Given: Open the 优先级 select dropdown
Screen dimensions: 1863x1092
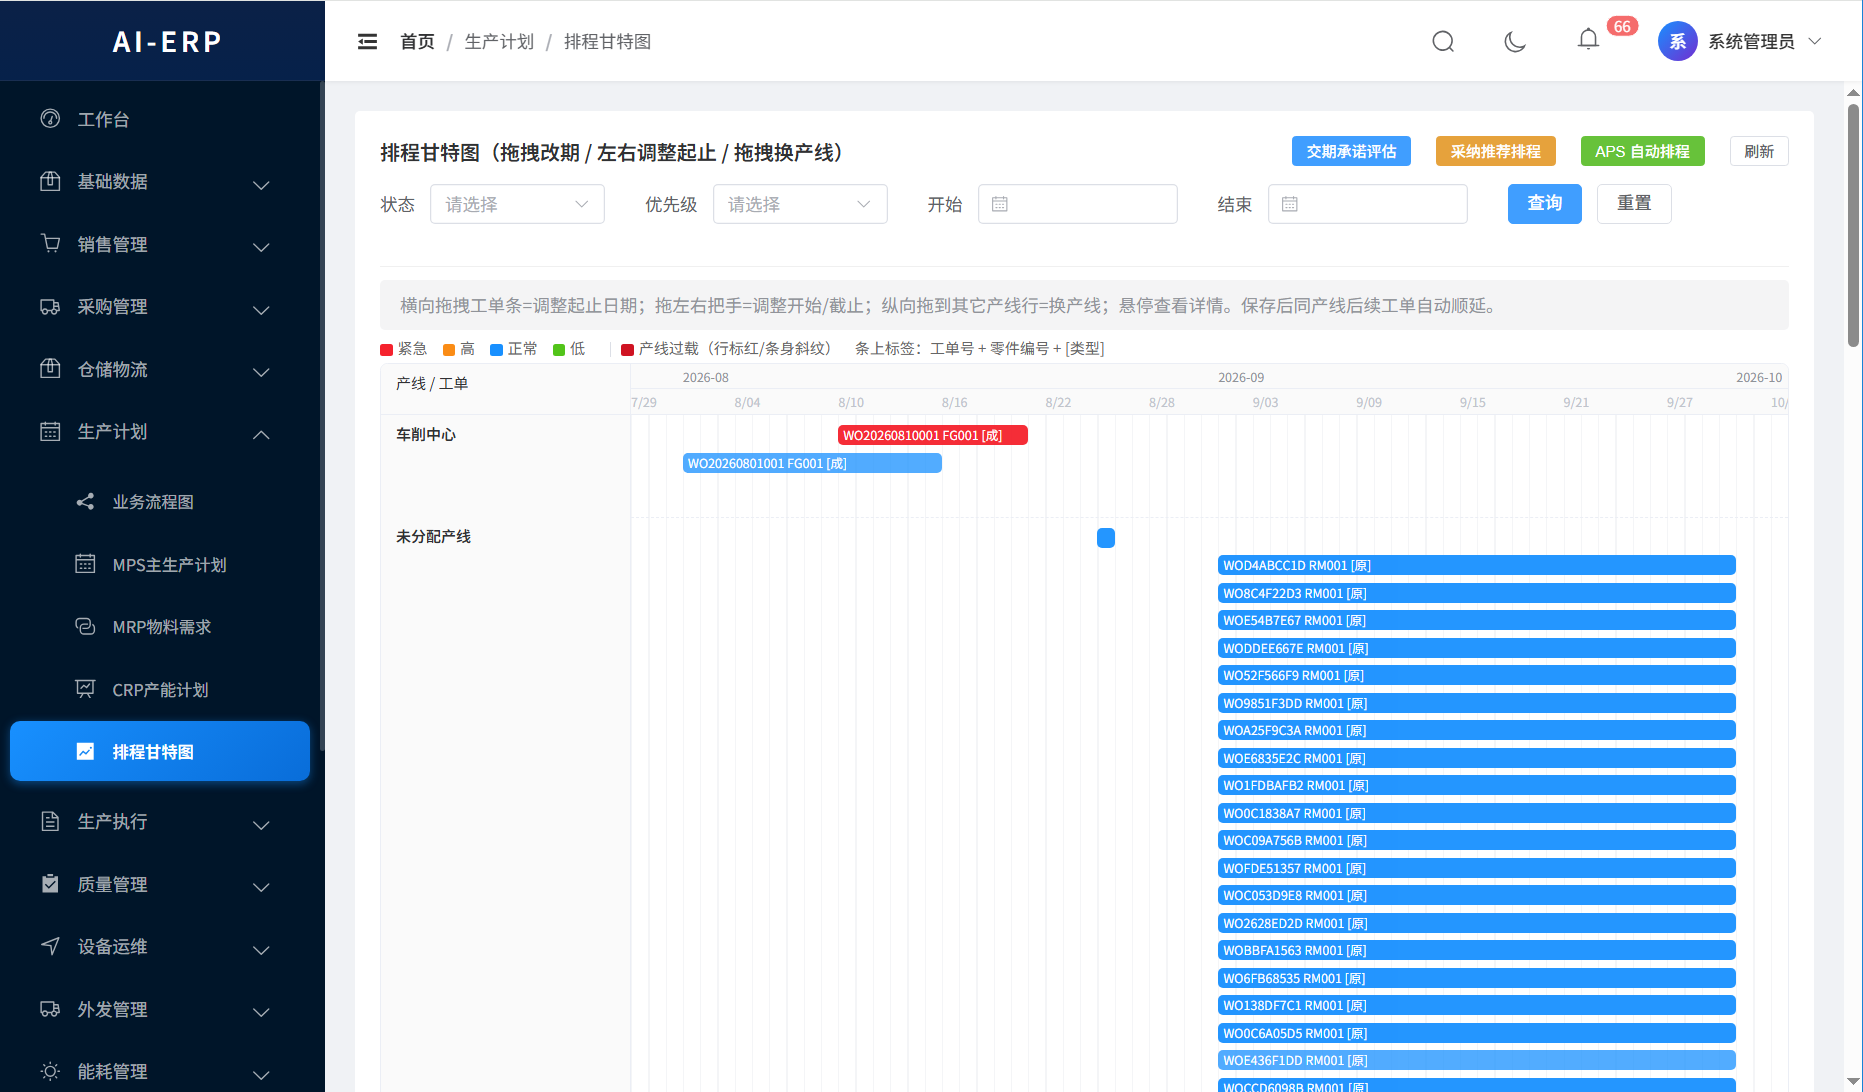Looking at the screenshot, I should pyautogui.click(x=800, y=204).
